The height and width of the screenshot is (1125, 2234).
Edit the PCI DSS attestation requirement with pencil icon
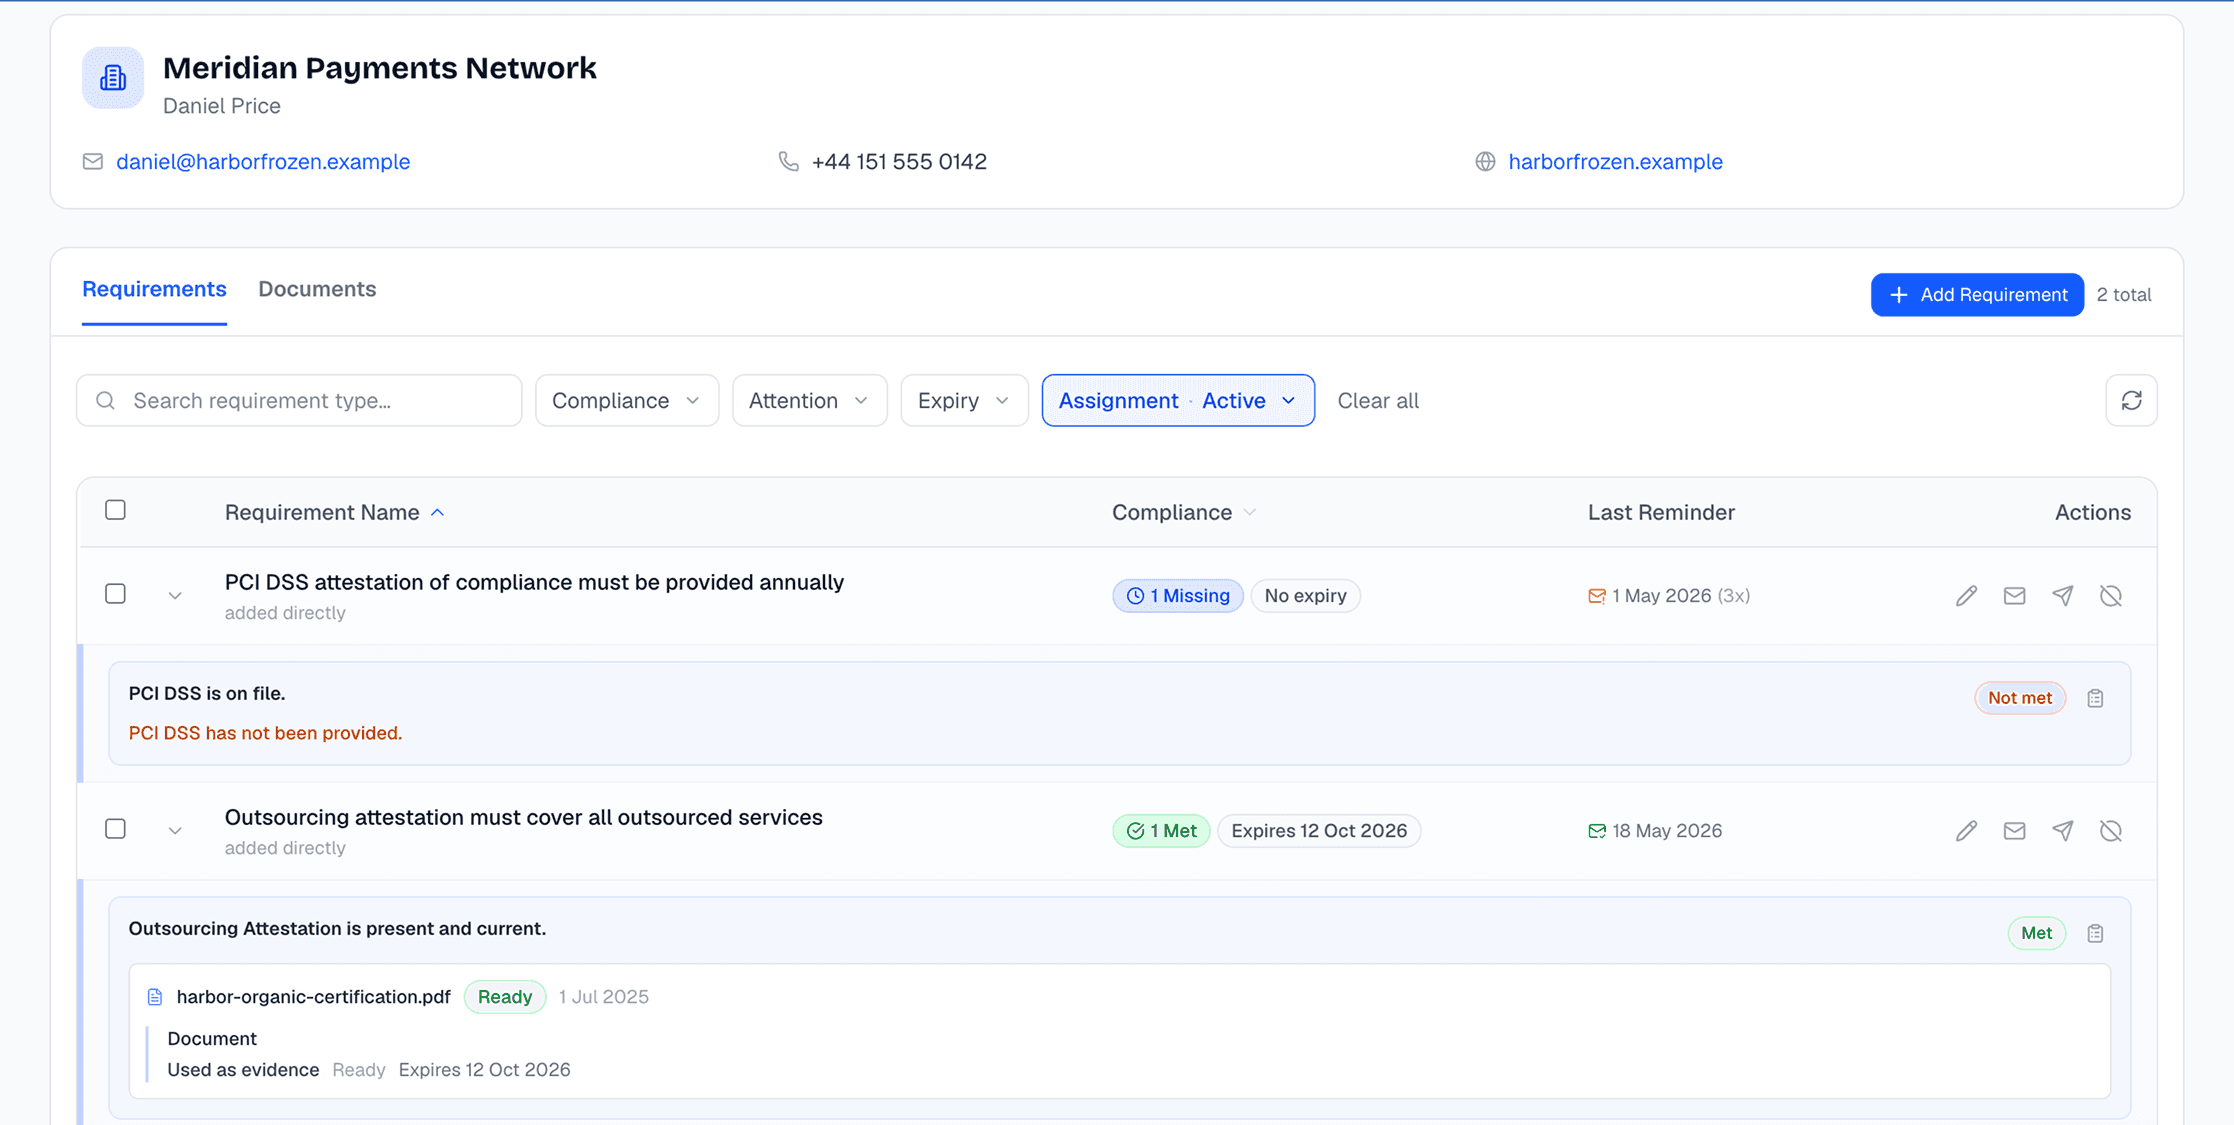pos(1966,596)
